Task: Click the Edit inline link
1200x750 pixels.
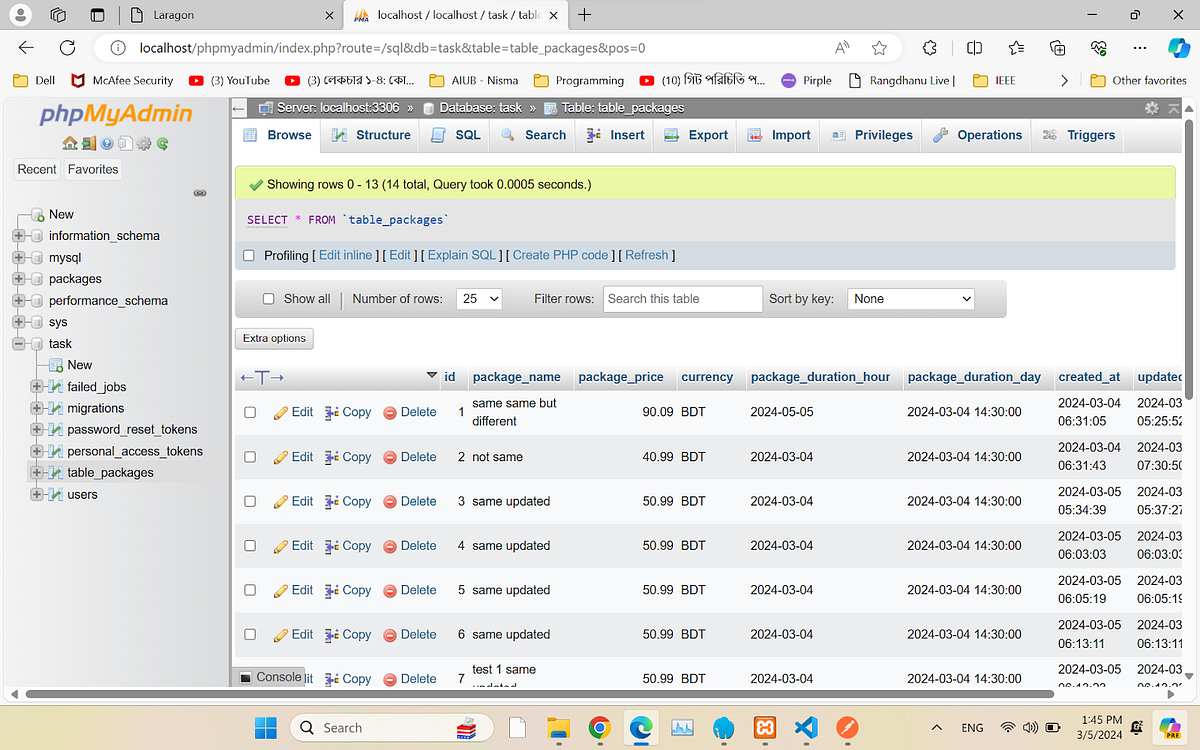Action: 345,255
